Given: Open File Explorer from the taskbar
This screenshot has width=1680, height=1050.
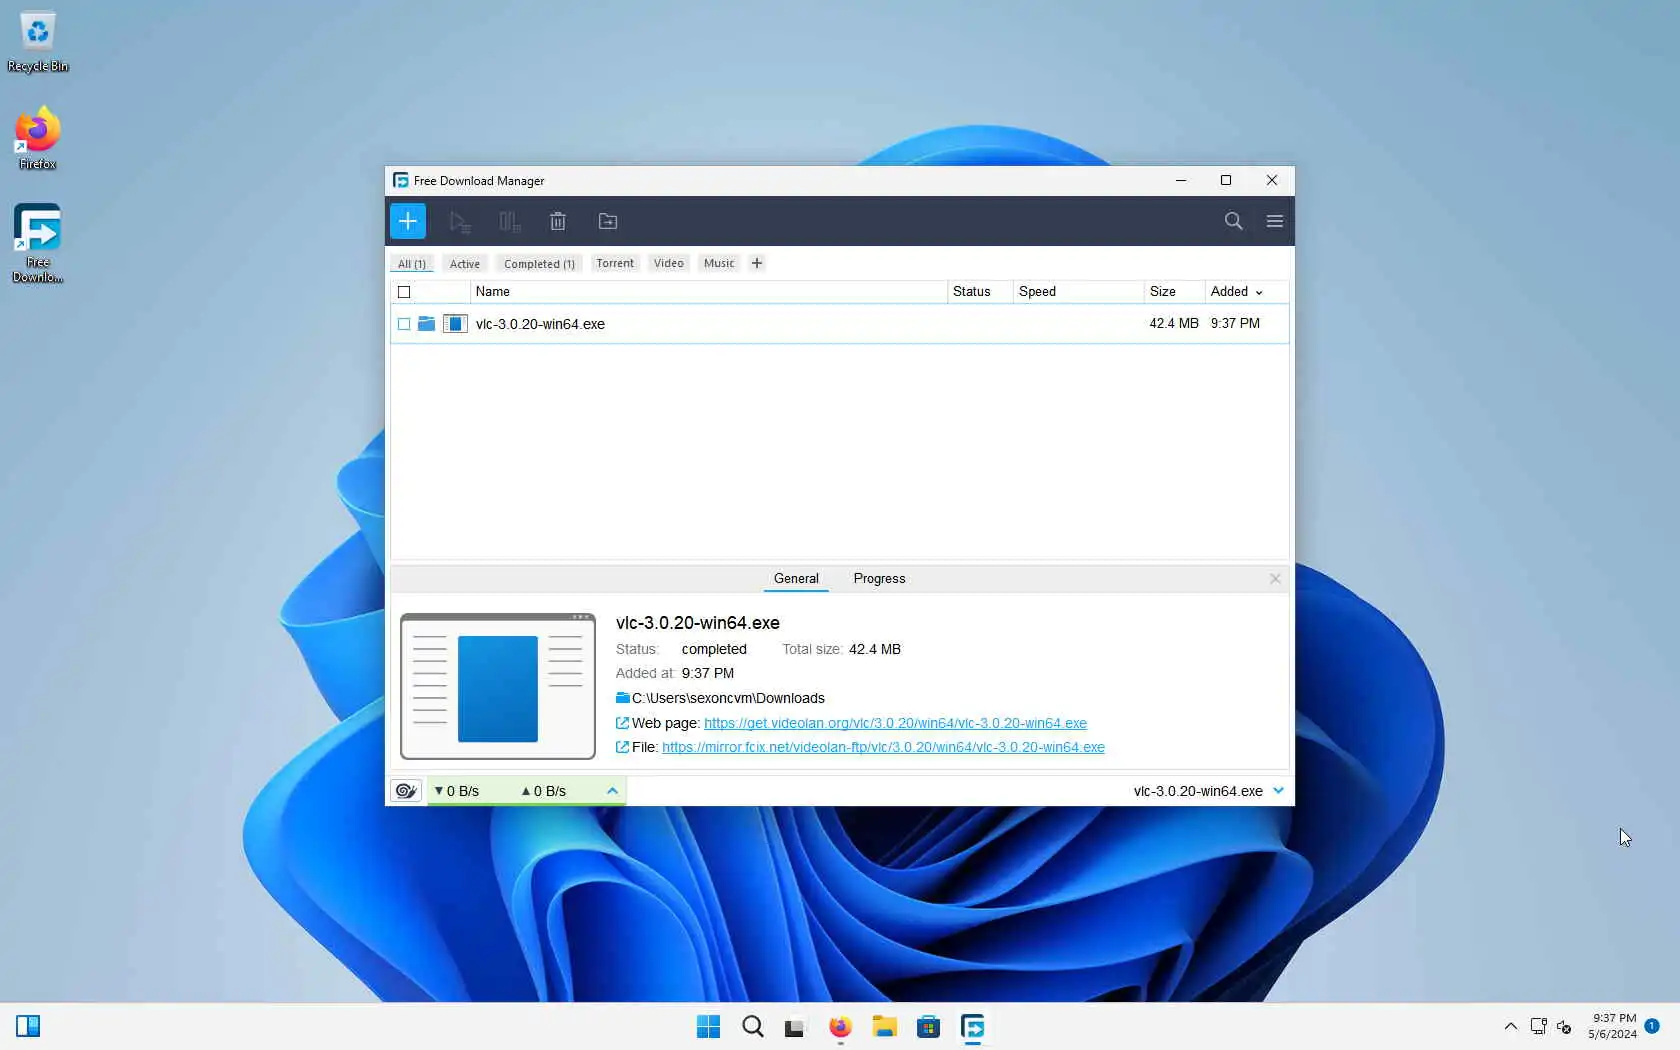Looking at the screenshot, I should click(x=884, y=1027).
